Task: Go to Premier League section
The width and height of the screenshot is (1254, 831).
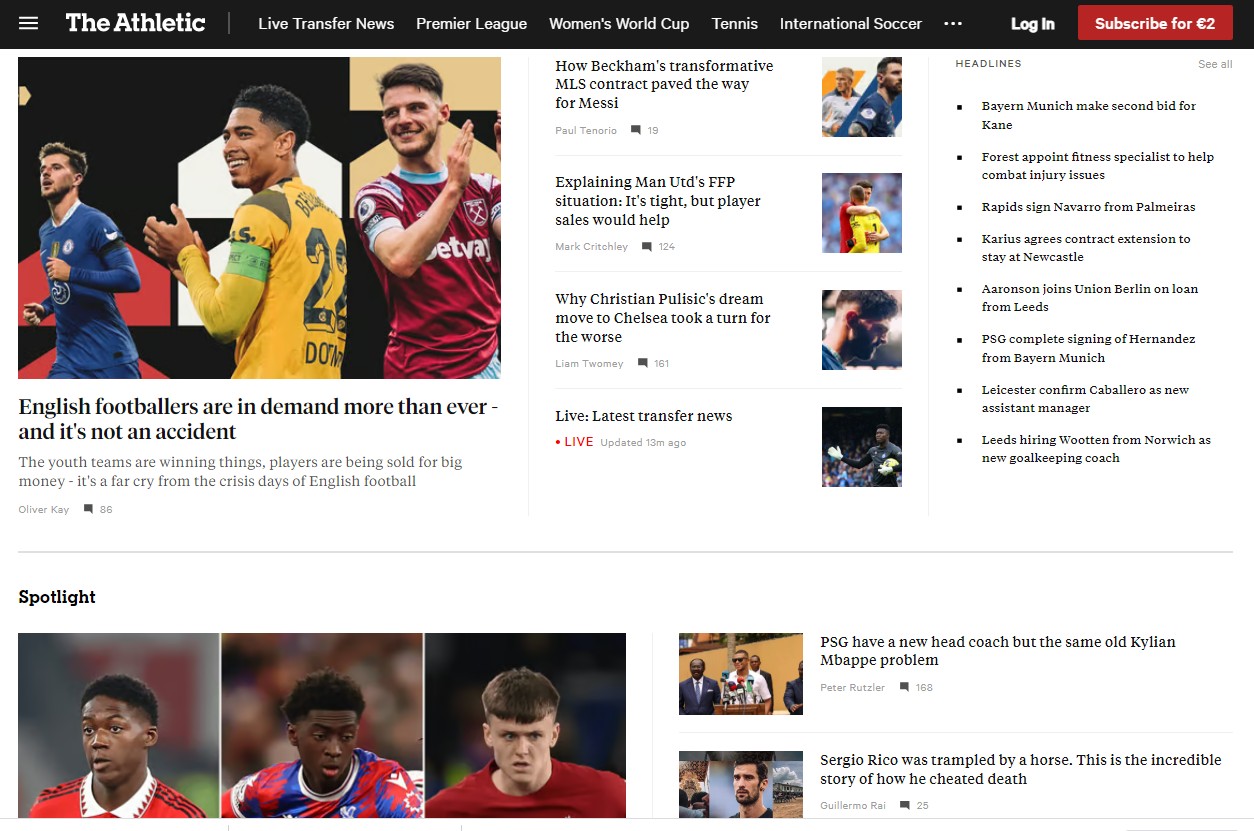Action: [x=472, y=23]
